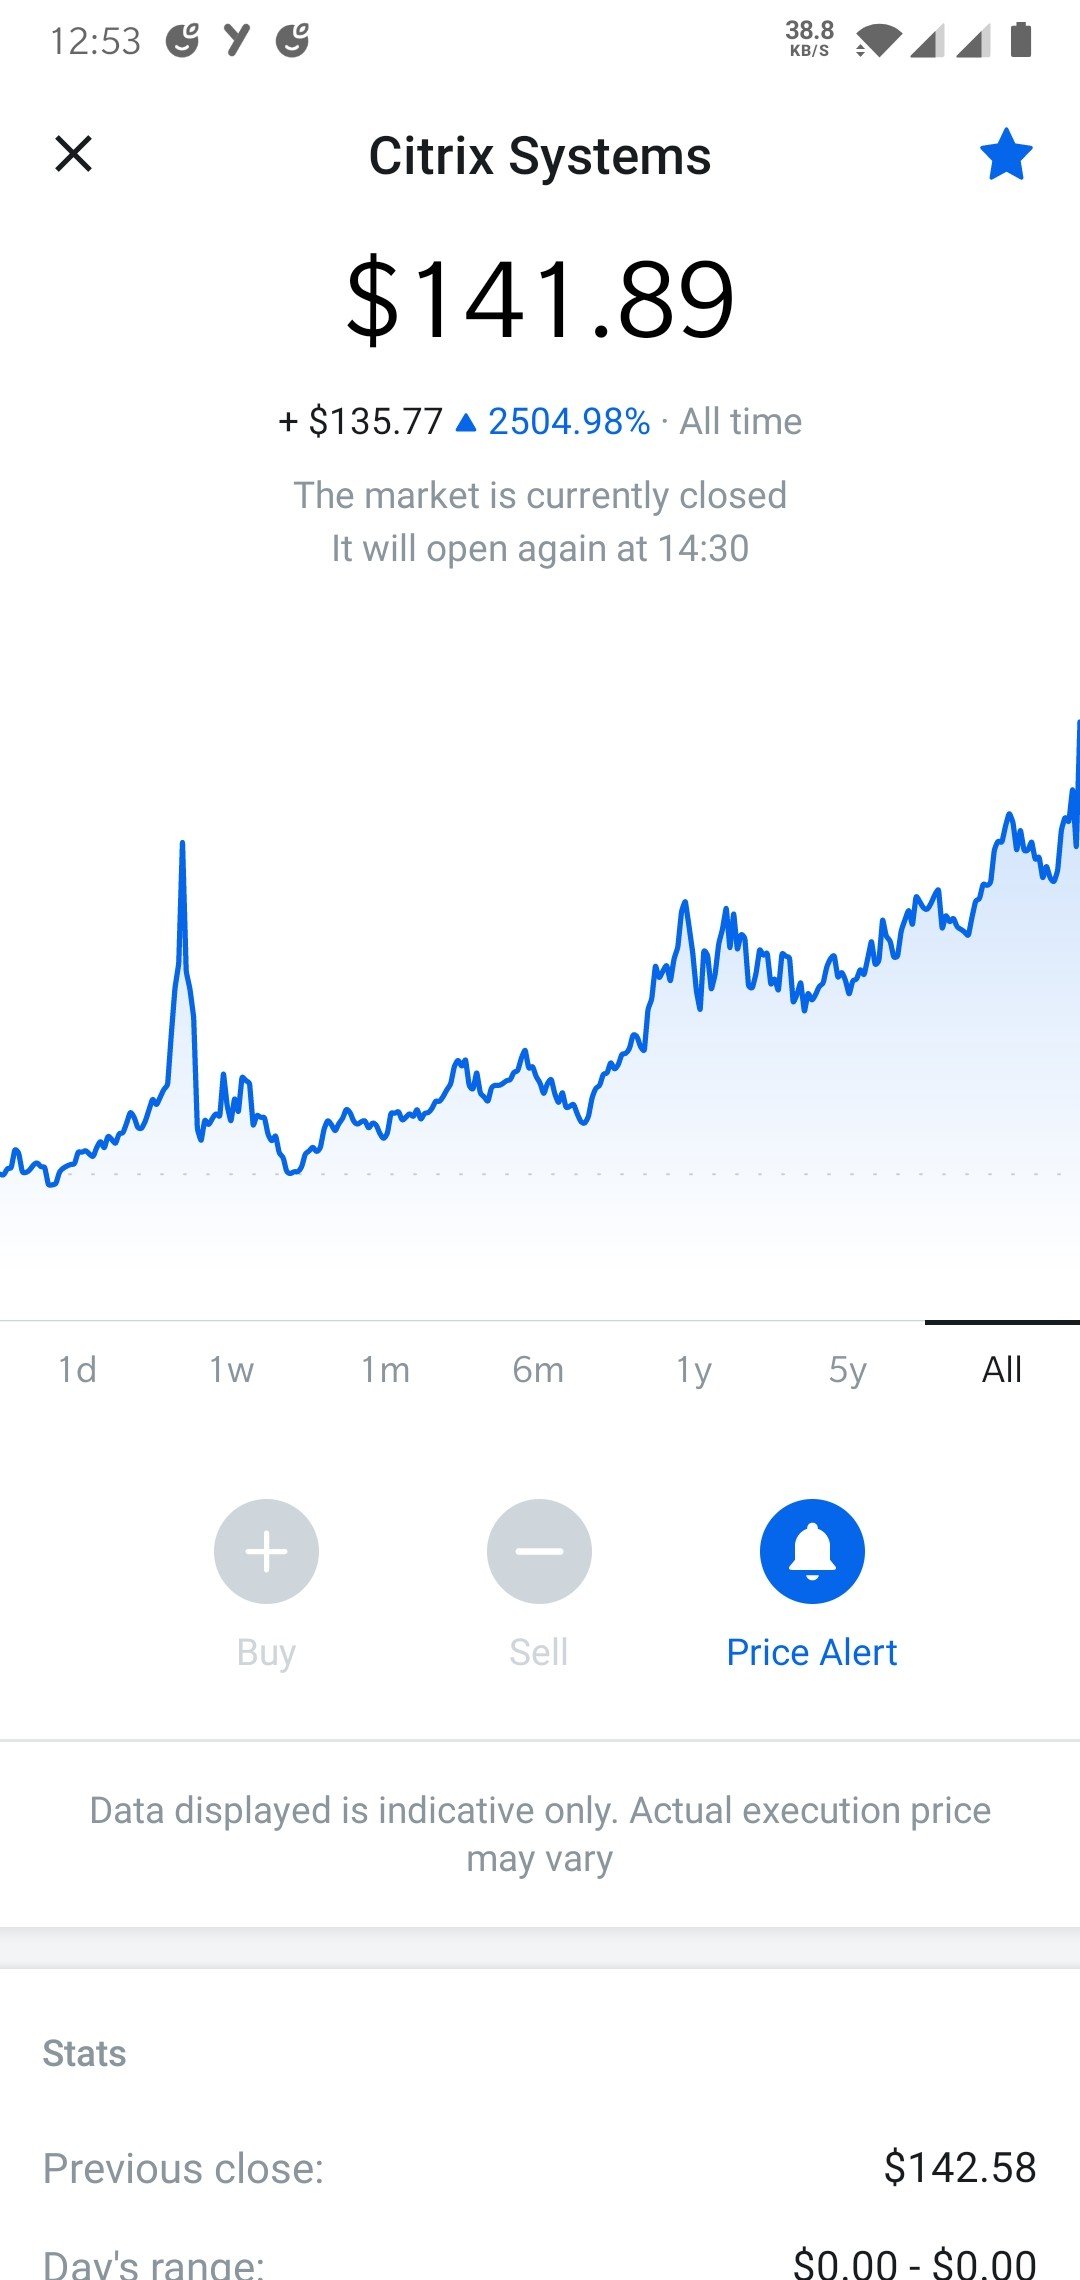Tap the Stats section header
The image size is (1080, 2280).
[84, 2053]
